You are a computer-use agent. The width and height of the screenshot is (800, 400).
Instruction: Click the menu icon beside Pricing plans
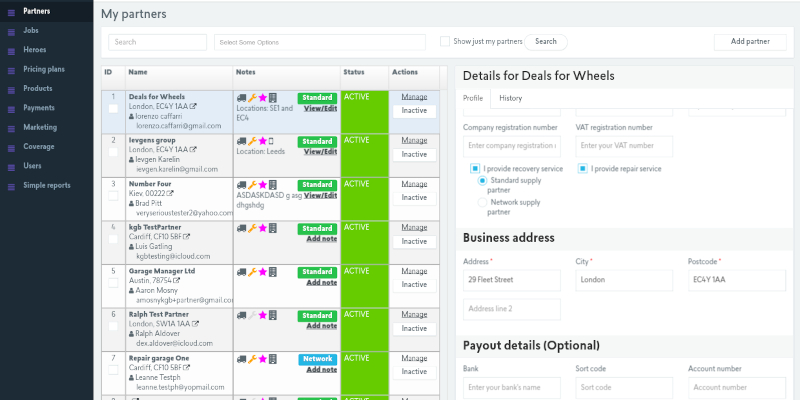click(x=11, y=70)
